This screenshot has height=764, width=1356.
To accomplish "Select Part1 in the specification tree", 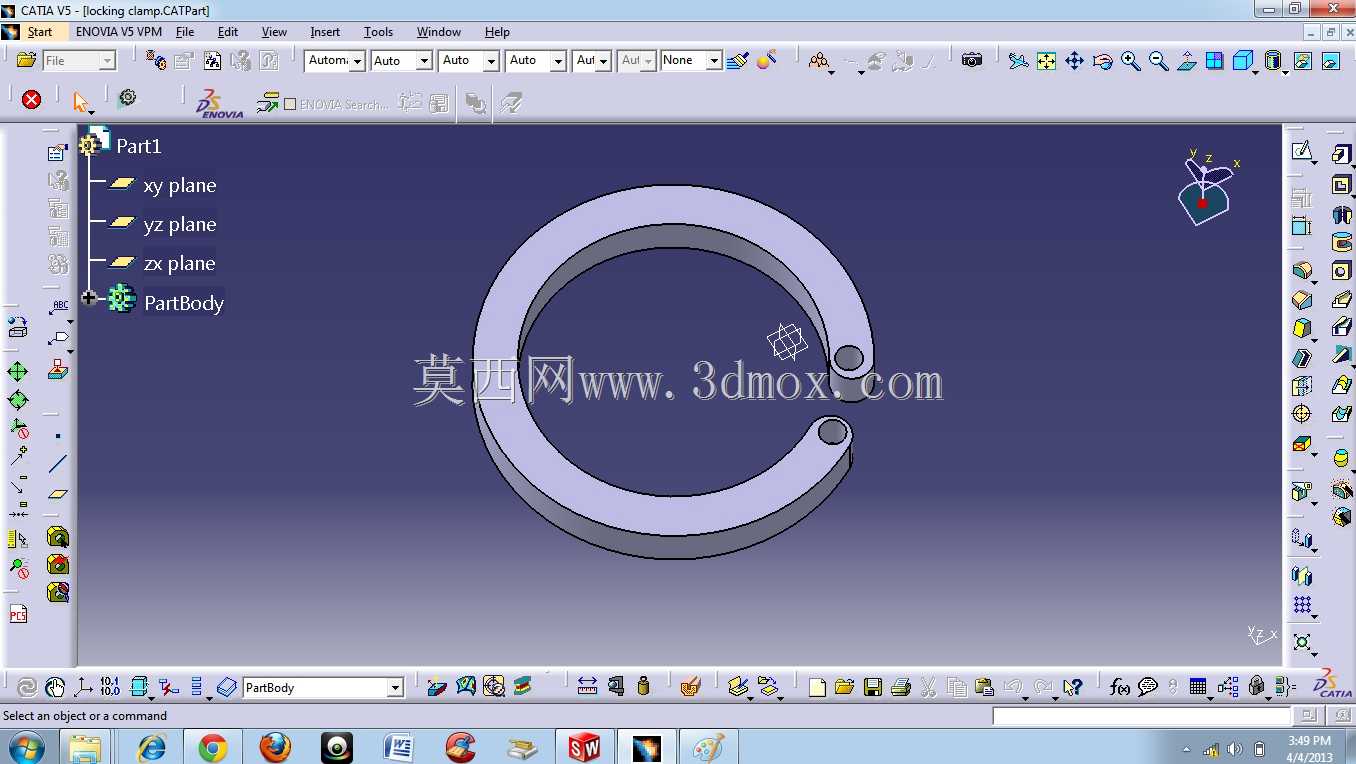I will point(138,146).
